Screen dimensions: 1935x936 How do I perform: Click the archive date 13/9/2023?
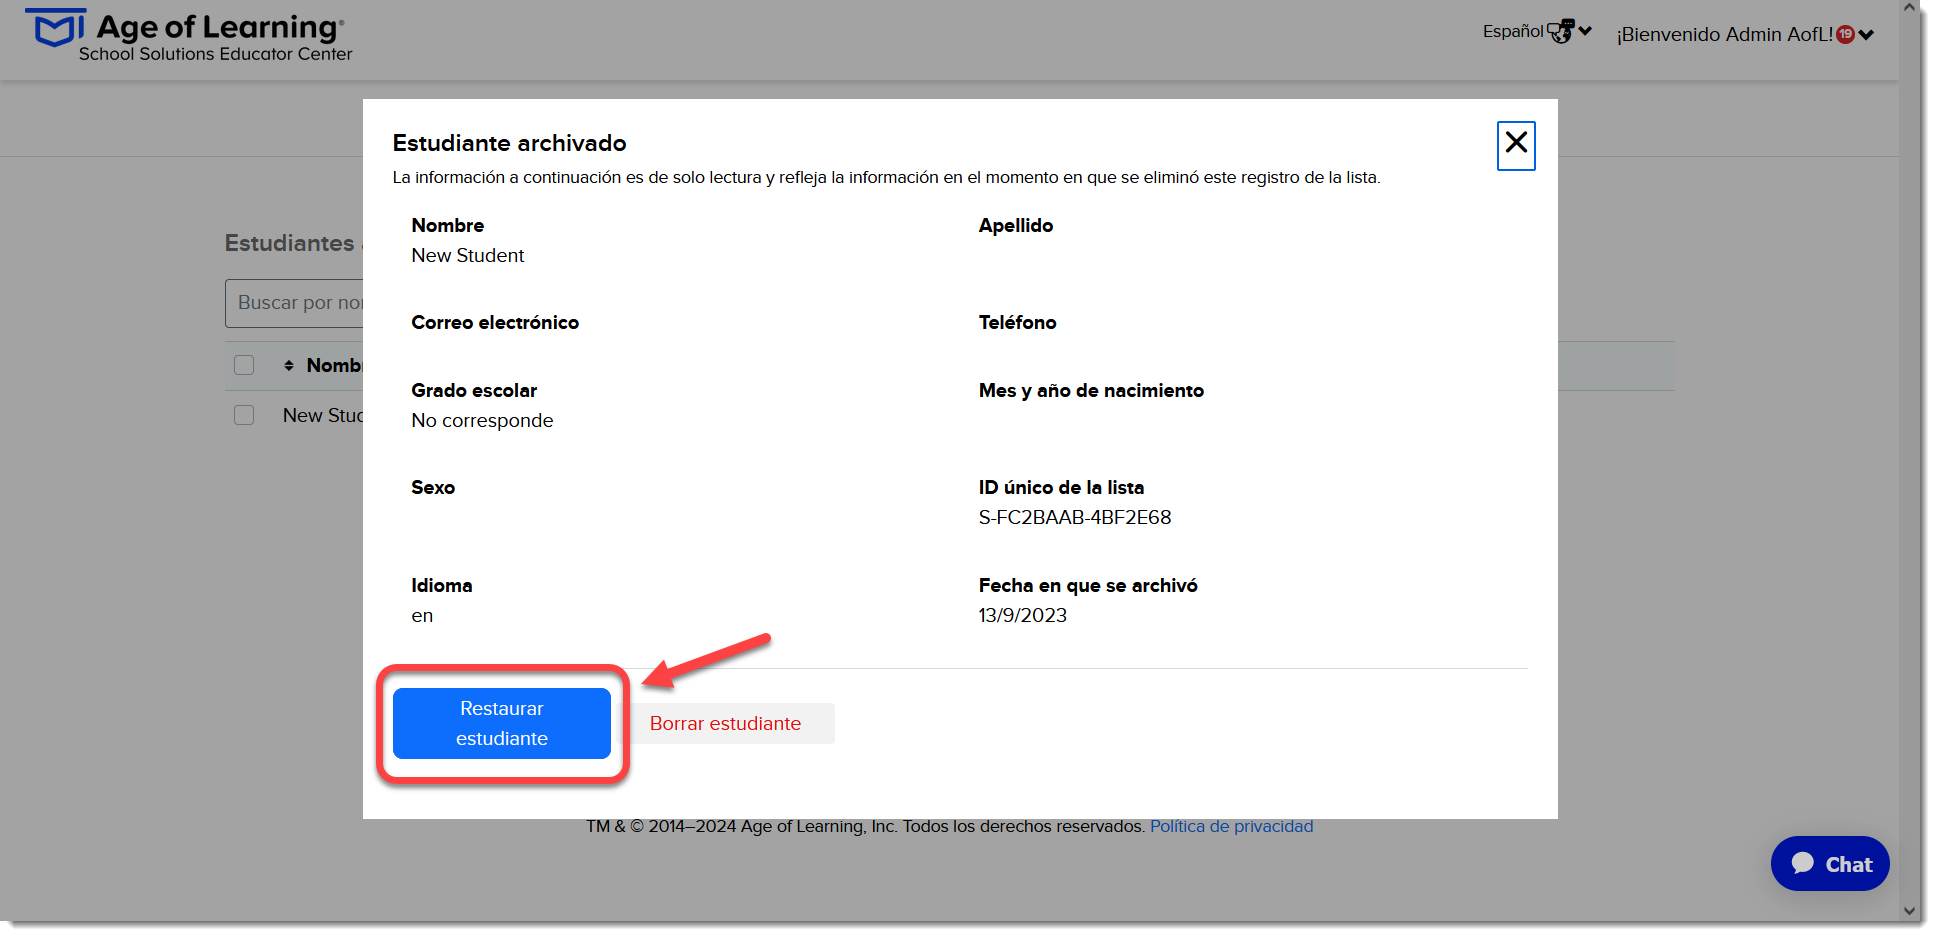(1022, 615)
